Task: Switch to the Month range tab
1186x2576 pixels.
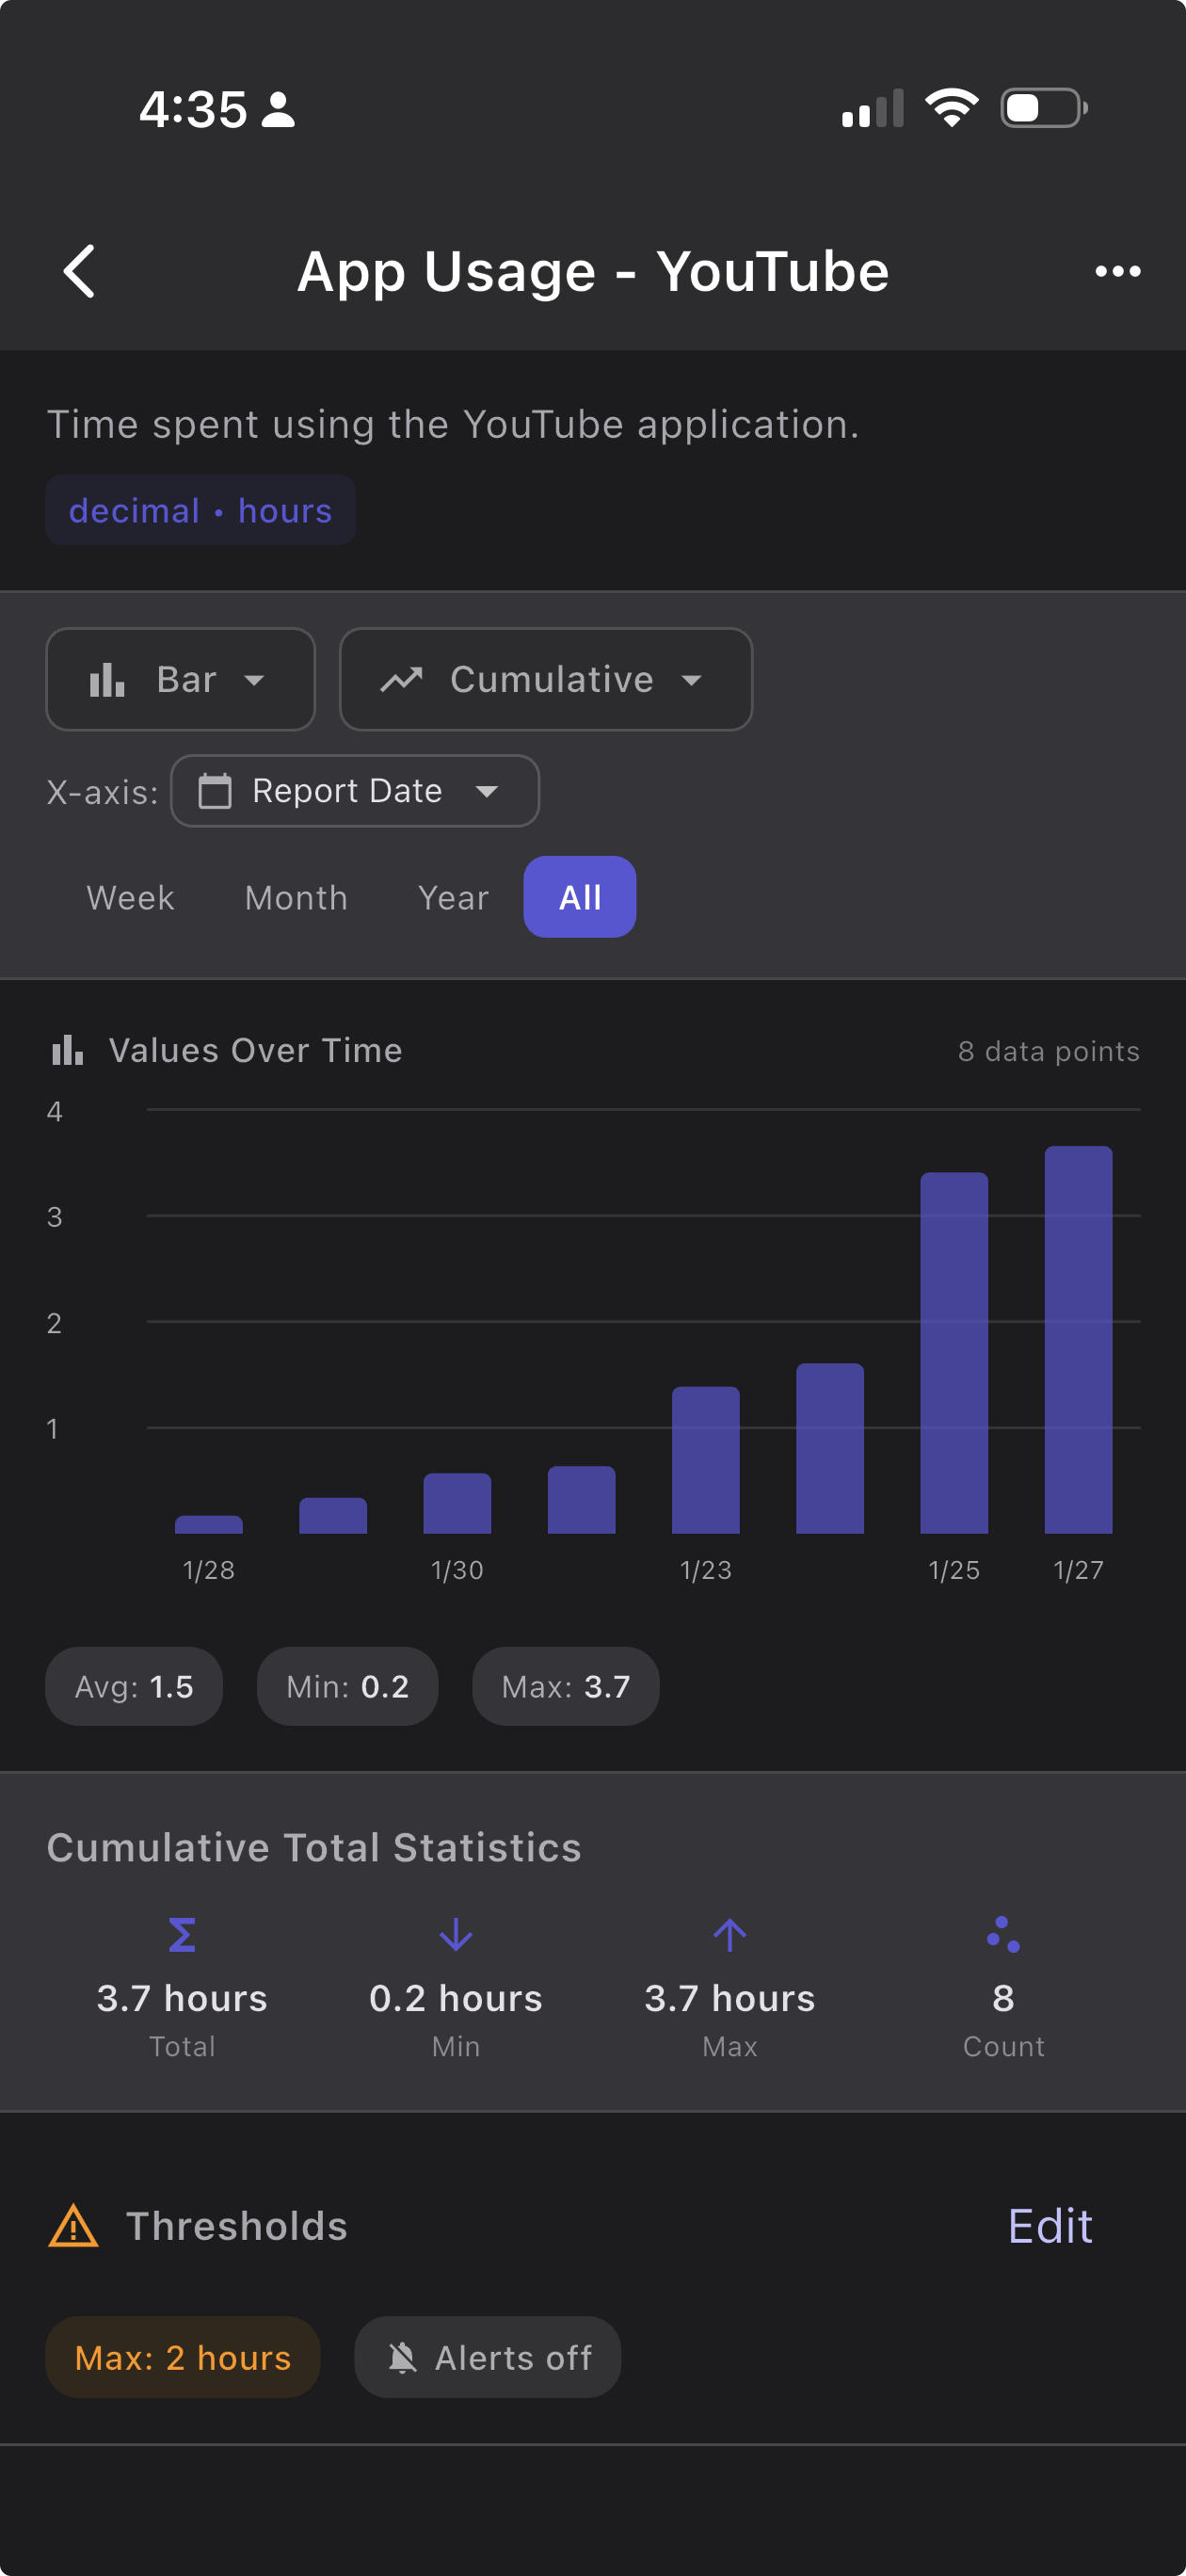Action: [x=296, y=897]
